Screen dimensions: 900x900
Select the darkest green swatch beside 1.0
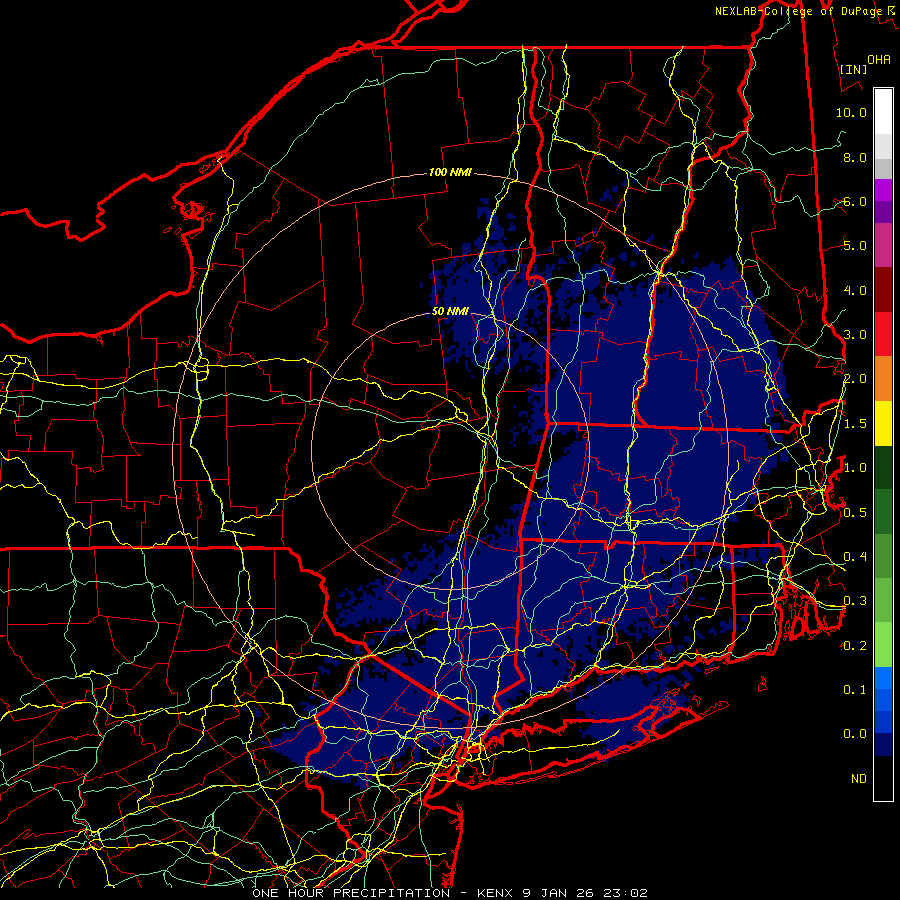coord(883,467)
